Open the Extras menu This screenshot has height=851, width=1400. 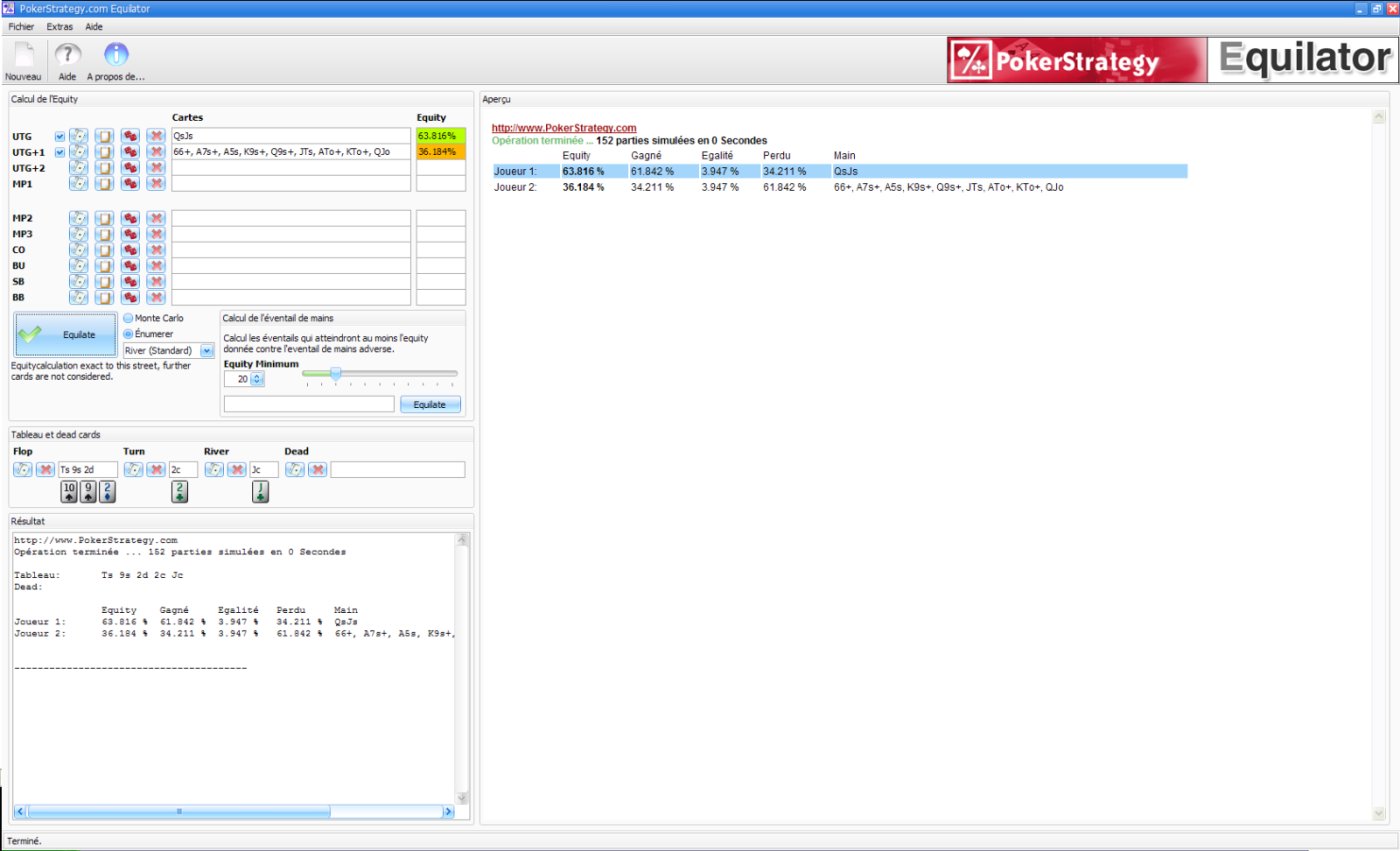[x=59, y=27]
